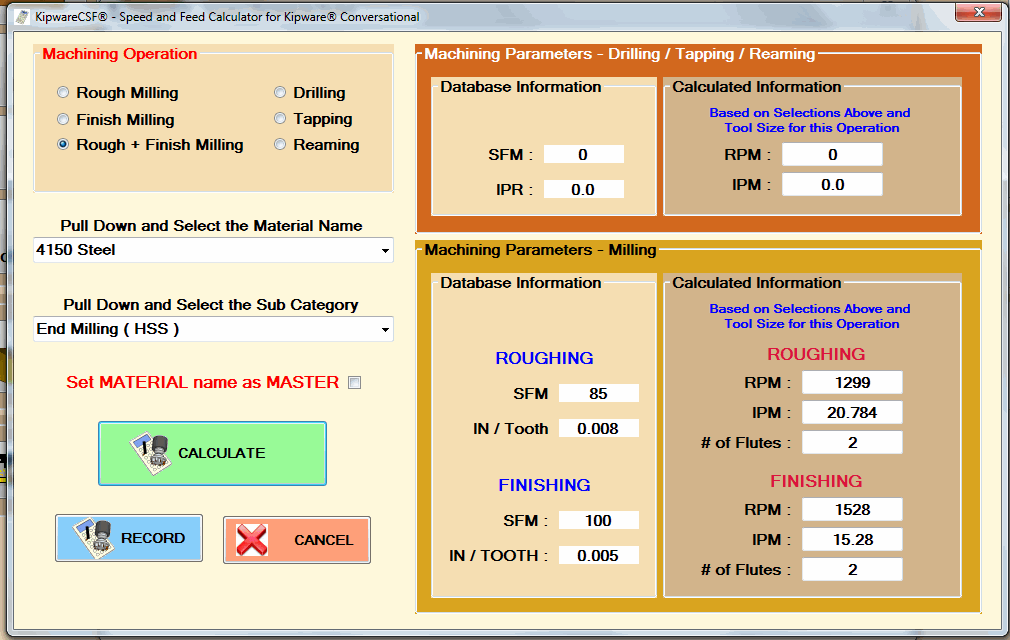Click the Drilling IPR field showing 0.0
Viewport: 1010px width, 640px height.
tap(584, 189)
